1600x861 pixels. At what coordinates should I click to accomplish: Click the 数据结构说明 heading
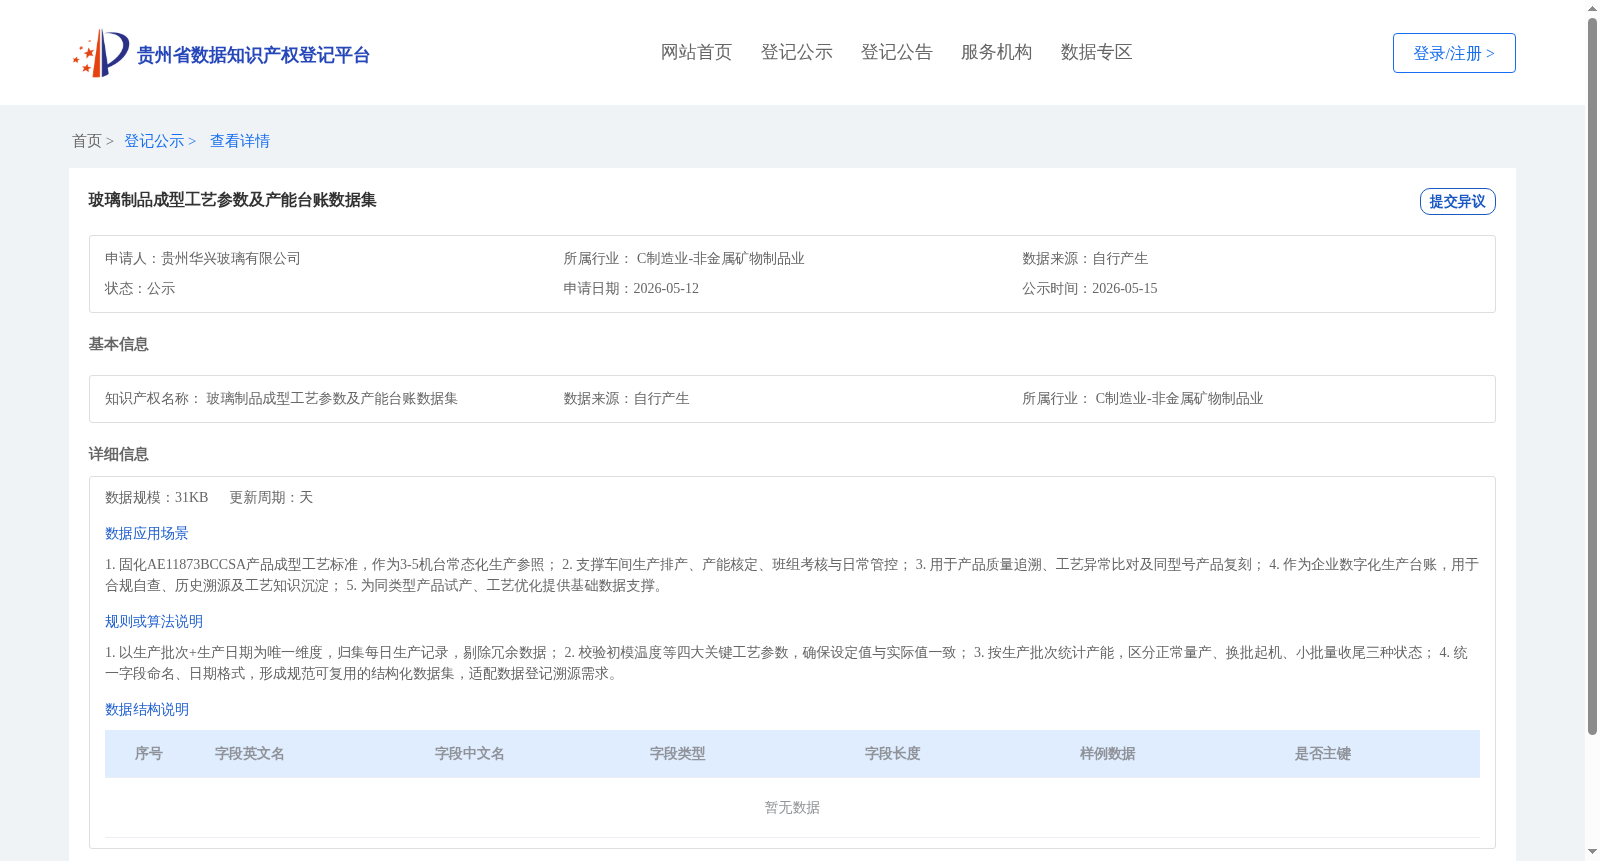pos(147,710)
